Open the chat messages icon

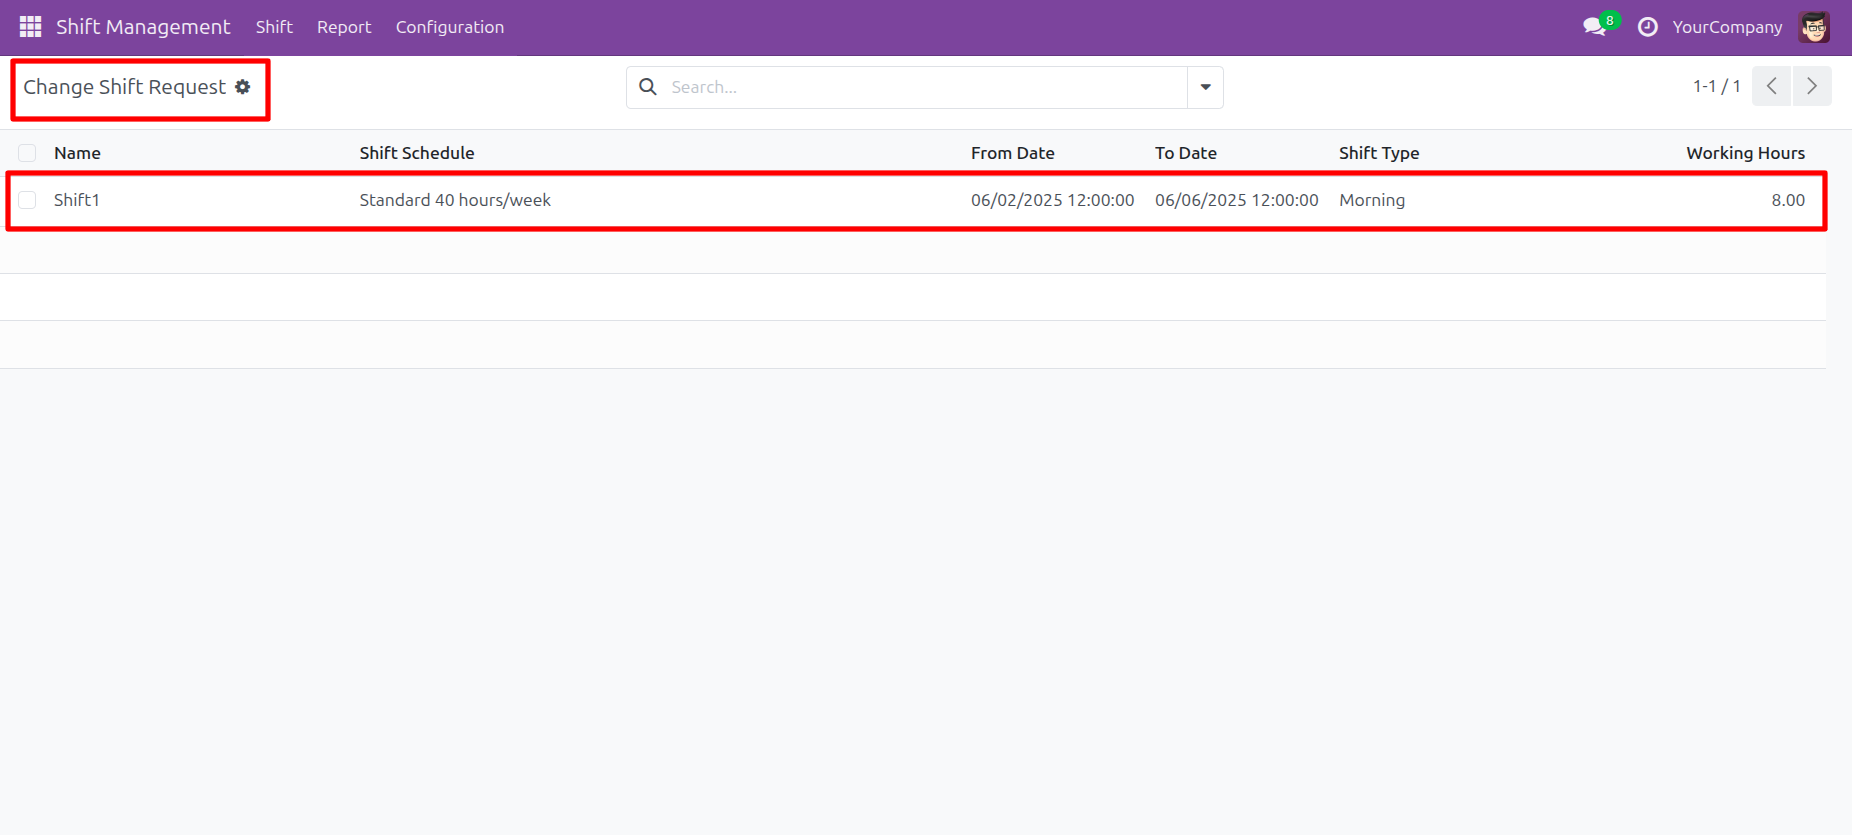[1595, 27]
